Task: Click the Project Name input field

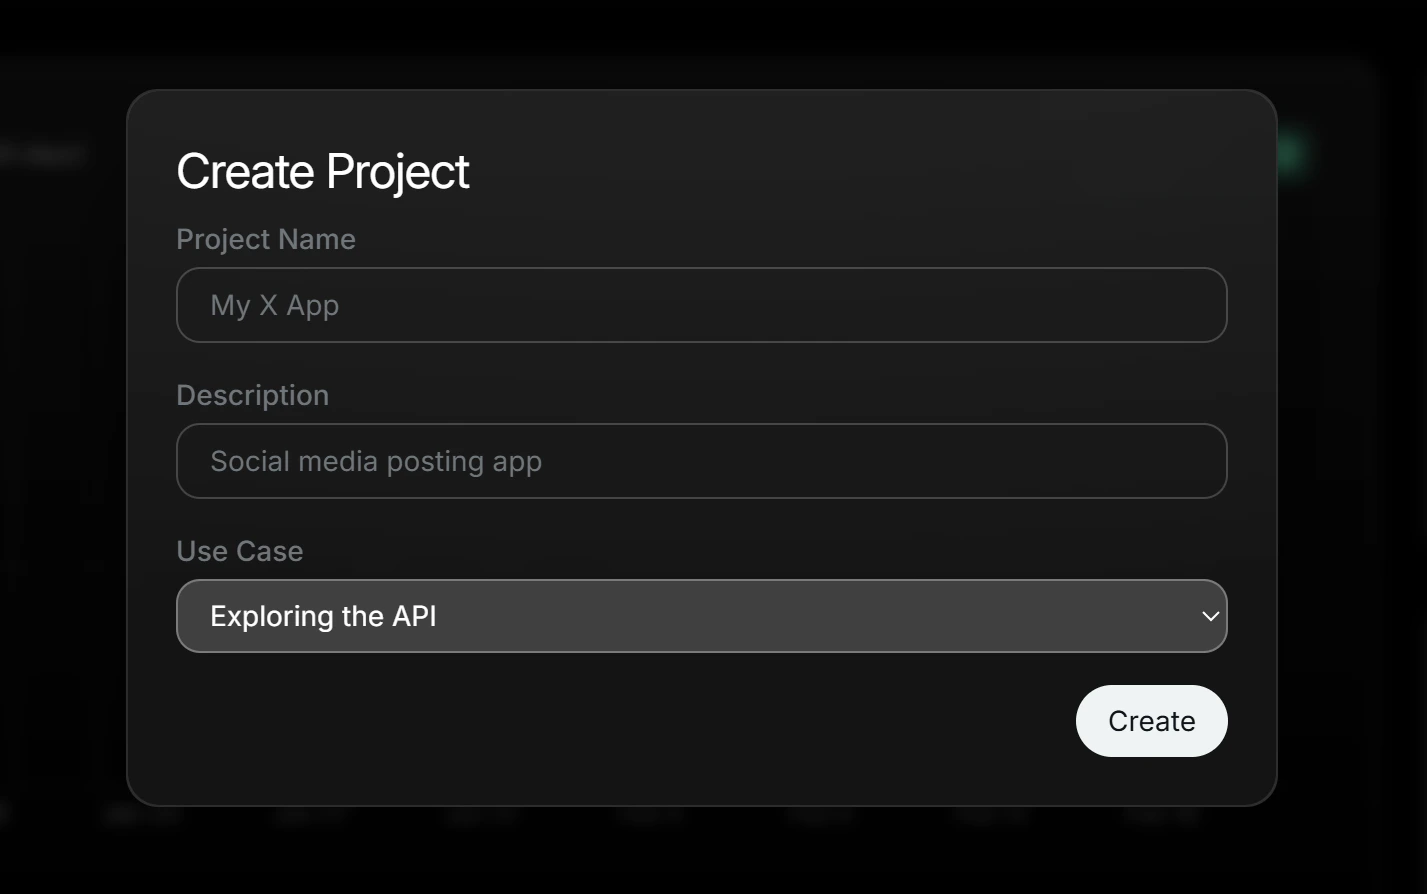Action: pos(700,305)
